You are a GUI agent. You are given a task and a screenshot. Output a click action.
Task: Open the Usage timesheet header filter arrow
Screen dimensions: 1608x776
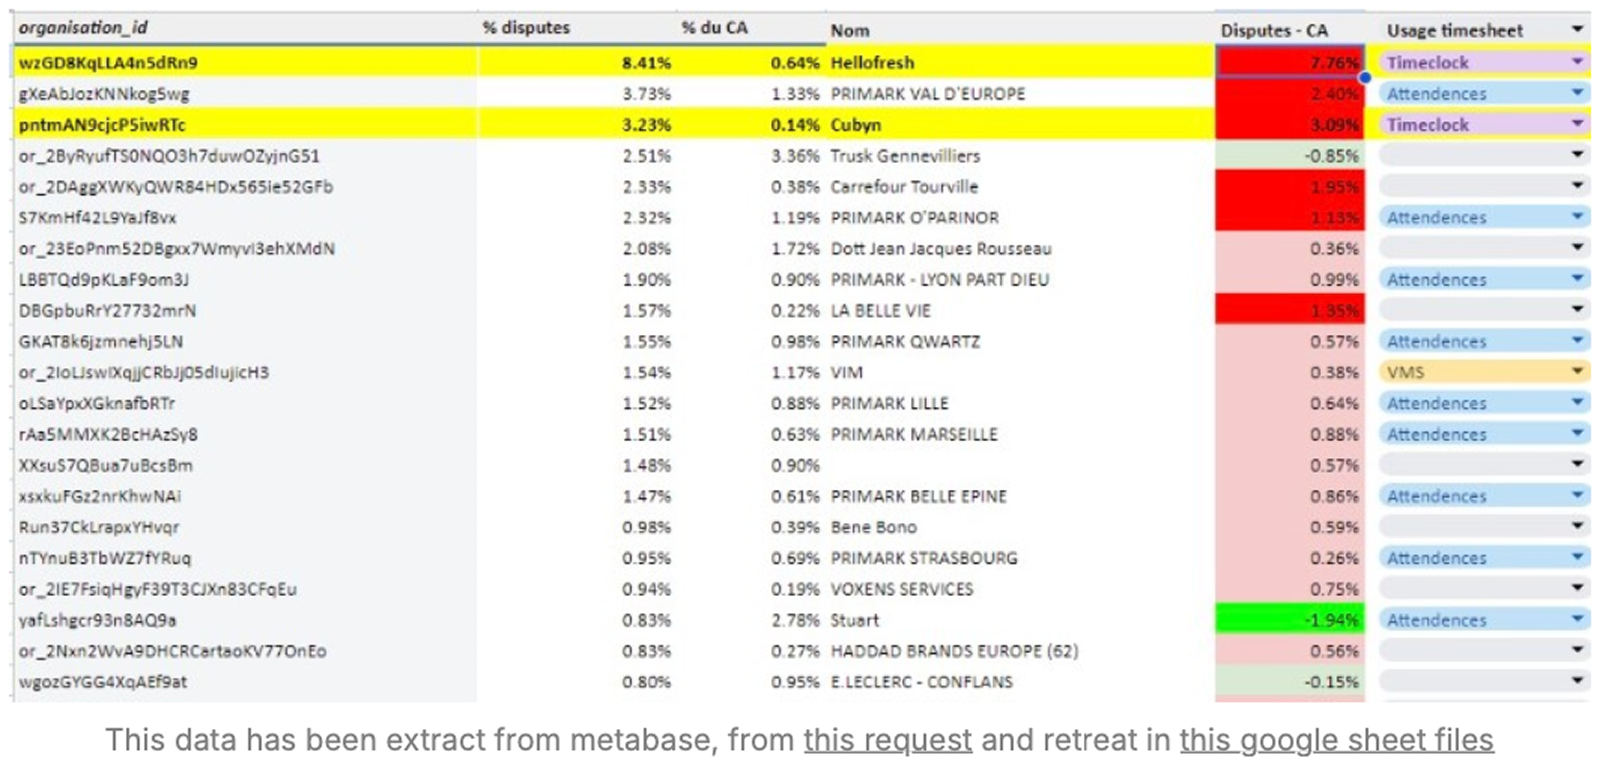[1577, 30]
